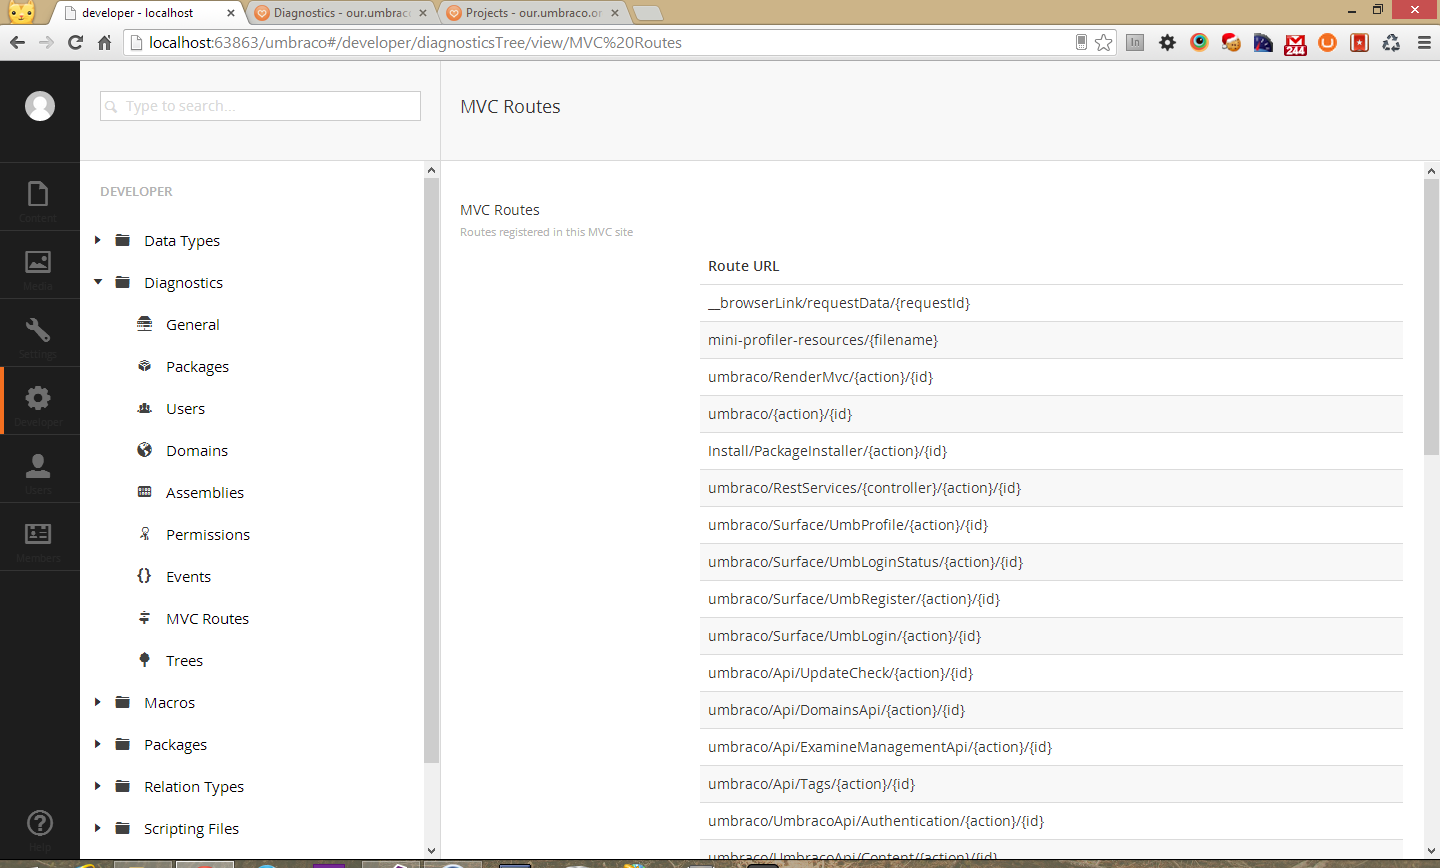Go to browser home page
1440x868 pixels.
(104, 42)
